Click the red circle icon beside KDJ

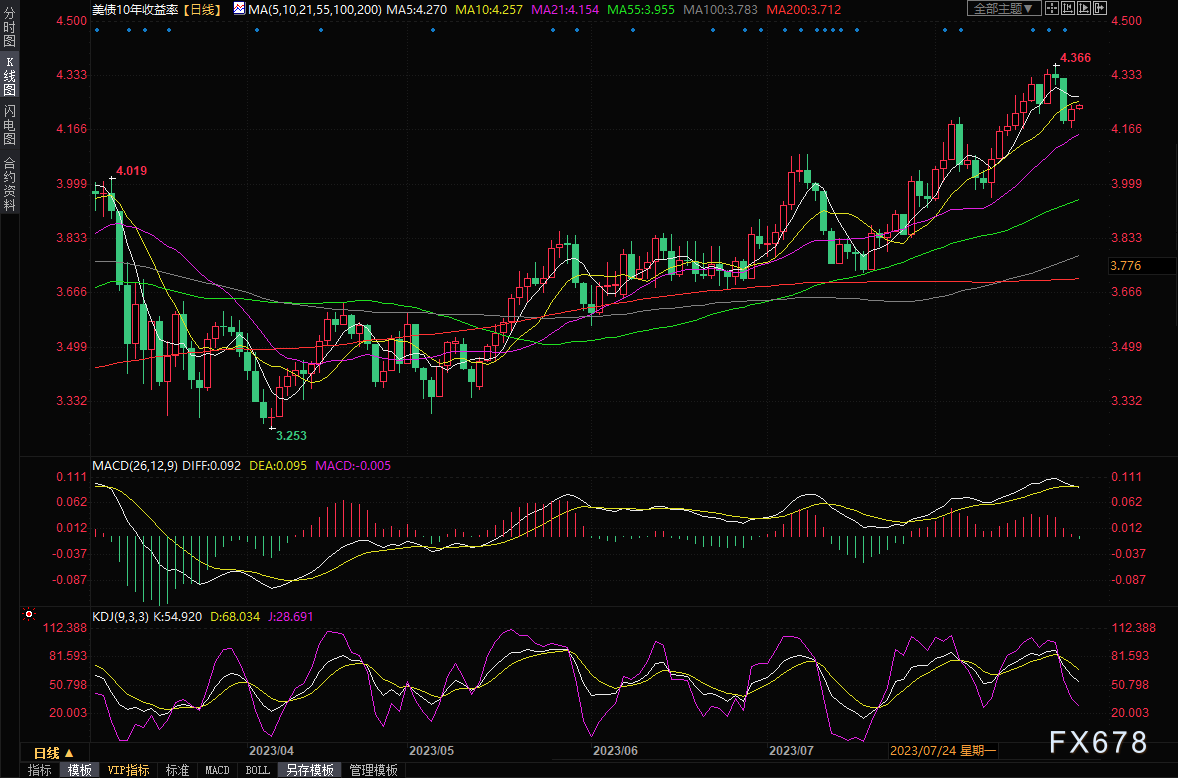29,615
